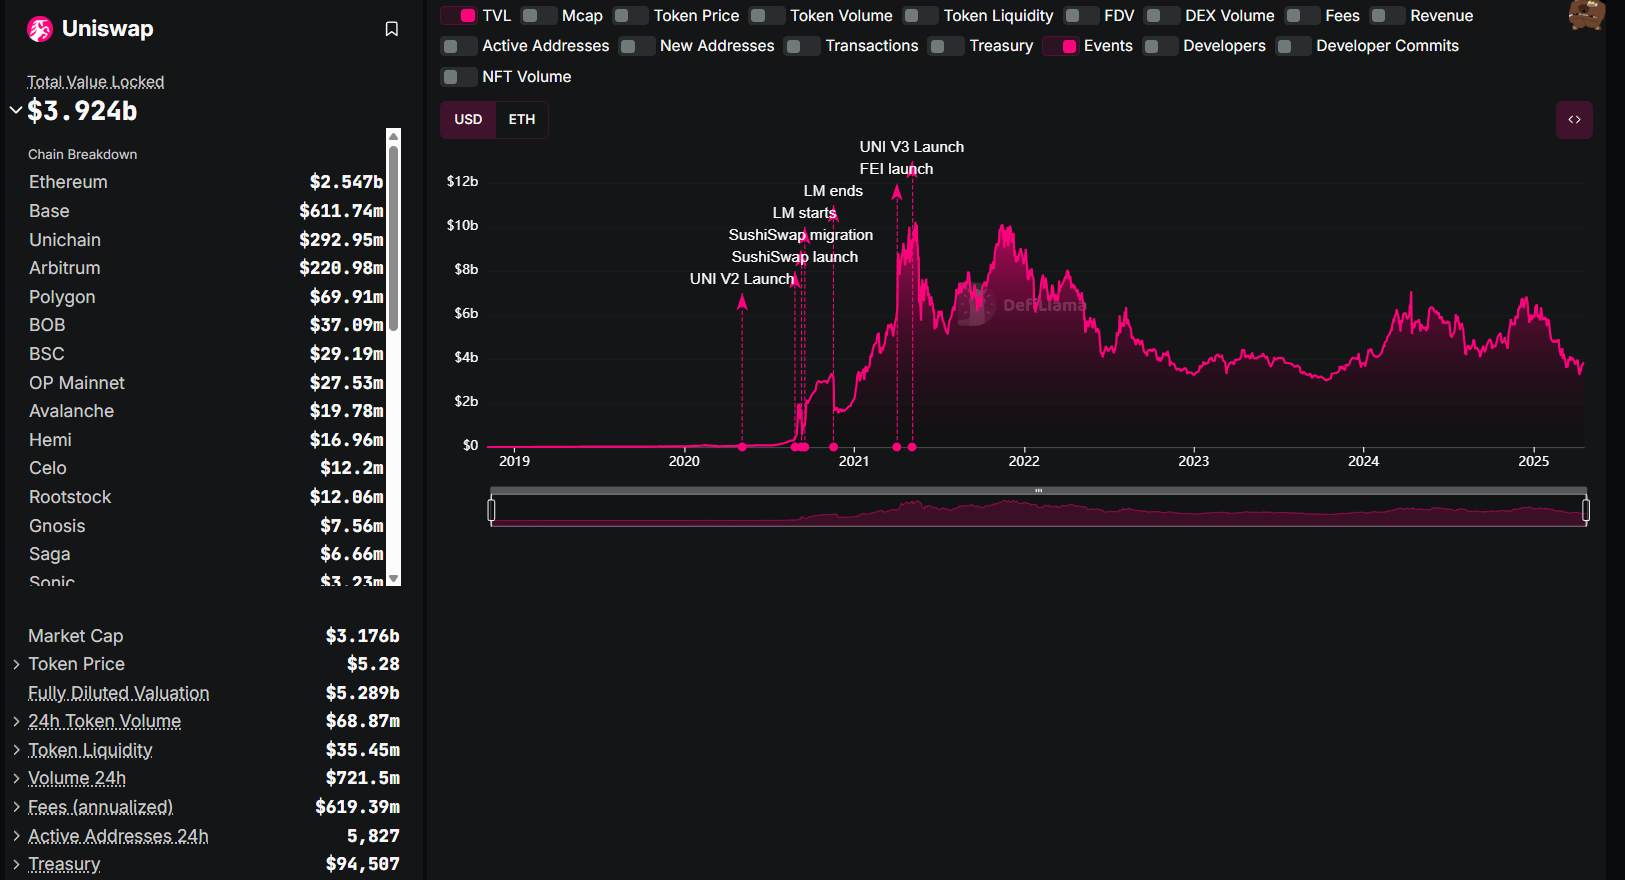Screen dimensions: 1625x880
Task: Enable the Revenue chart series
Action: coord(1388,16)
